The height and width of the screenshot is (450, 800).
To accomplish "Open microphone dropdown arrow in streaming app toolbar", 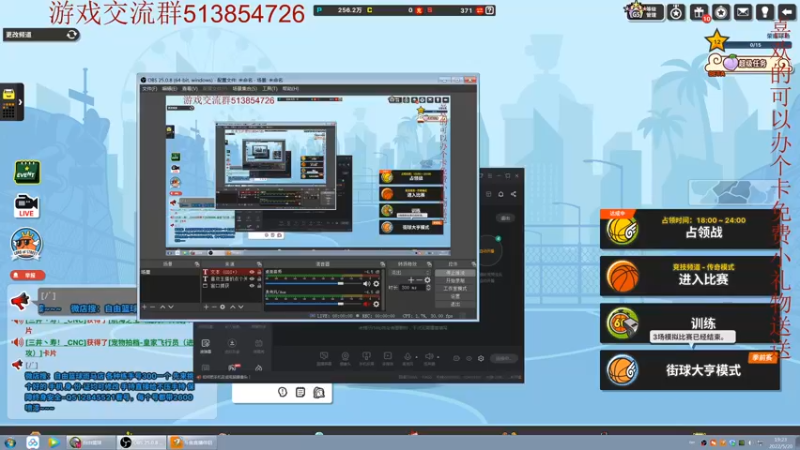I will tap(416, 358).
